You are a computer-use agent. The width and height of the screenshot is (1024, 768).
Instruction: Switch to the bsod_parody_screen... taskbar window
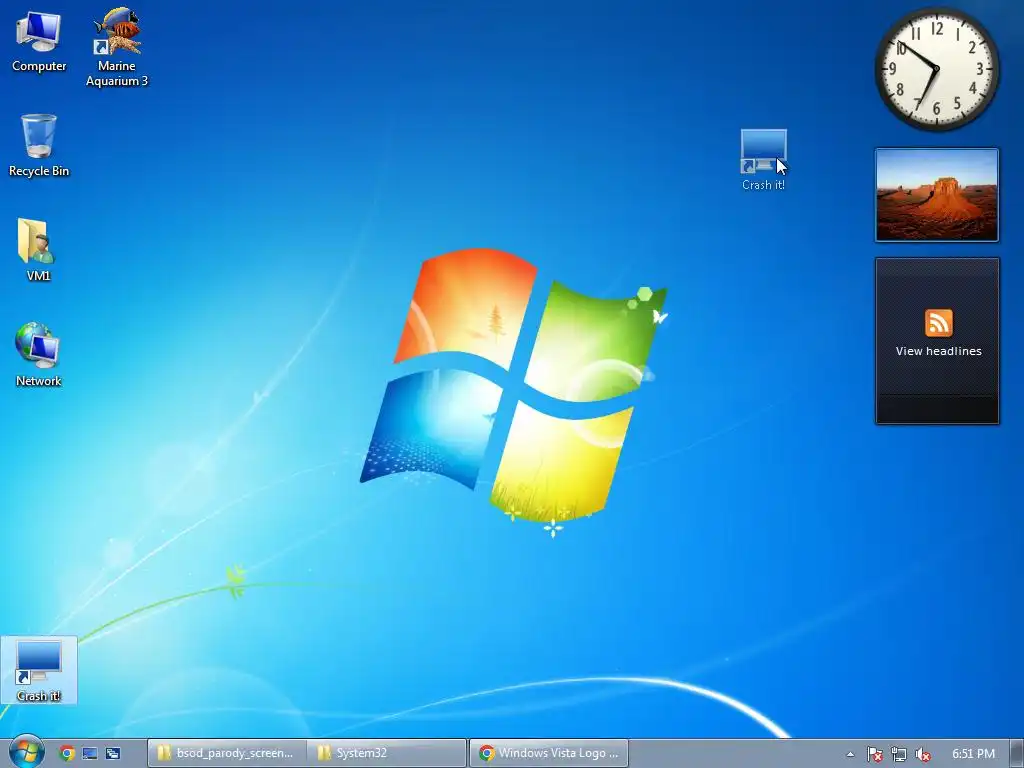point(227,753)
